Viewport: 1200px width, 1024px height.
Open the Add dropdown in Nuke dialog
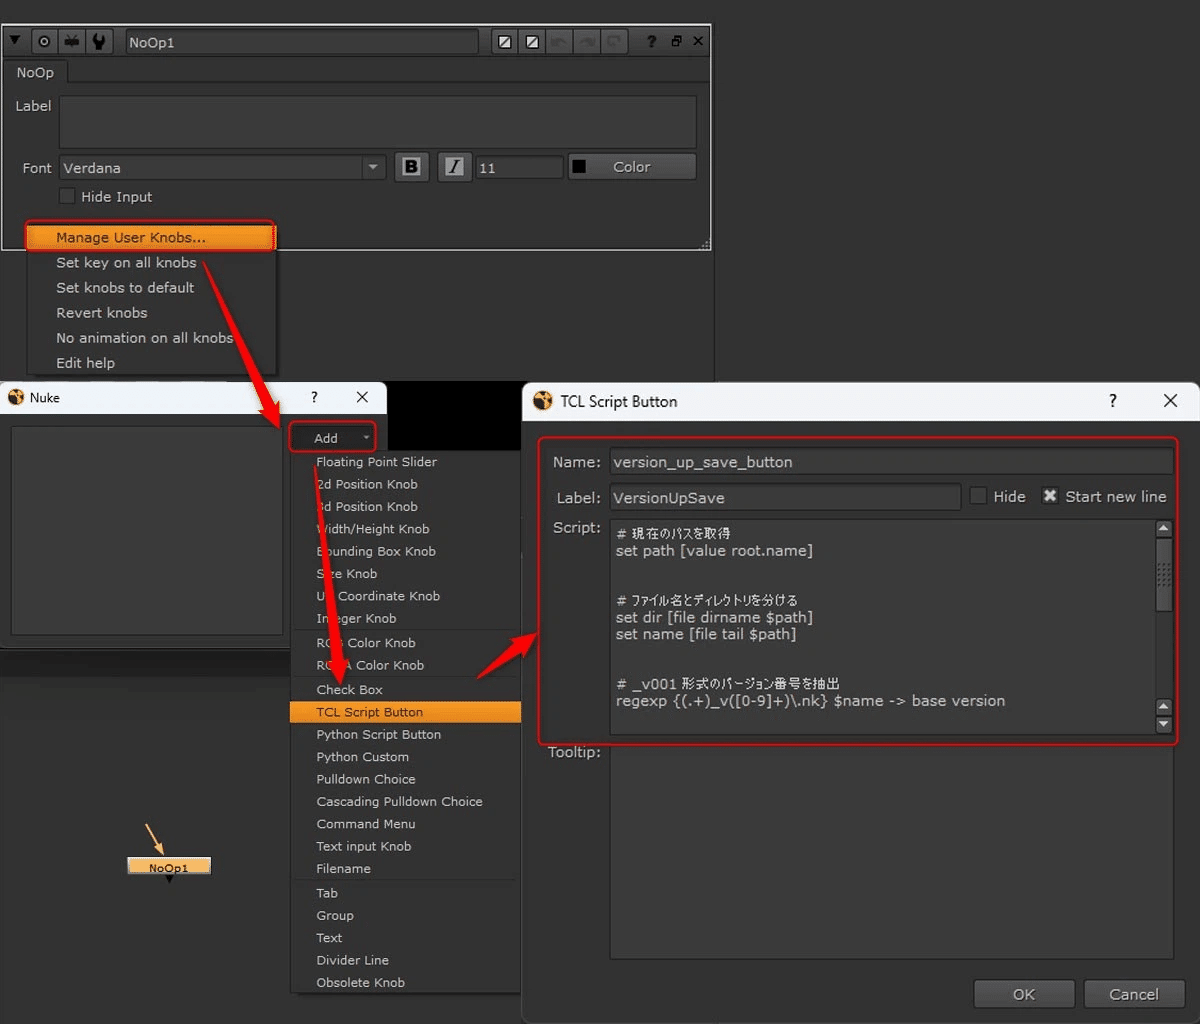[333, 438]
